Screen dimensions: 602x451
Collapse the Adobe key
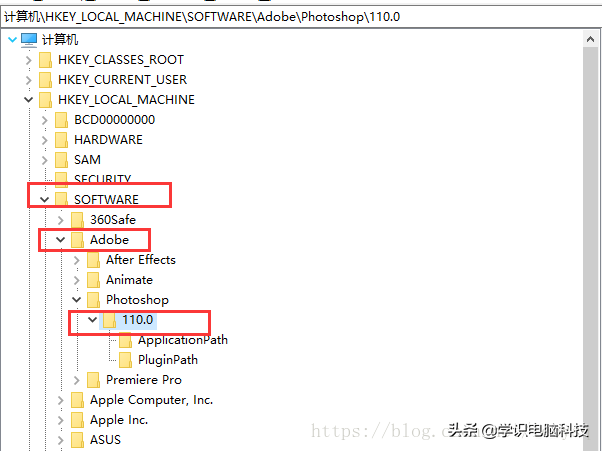click(61, 240)
